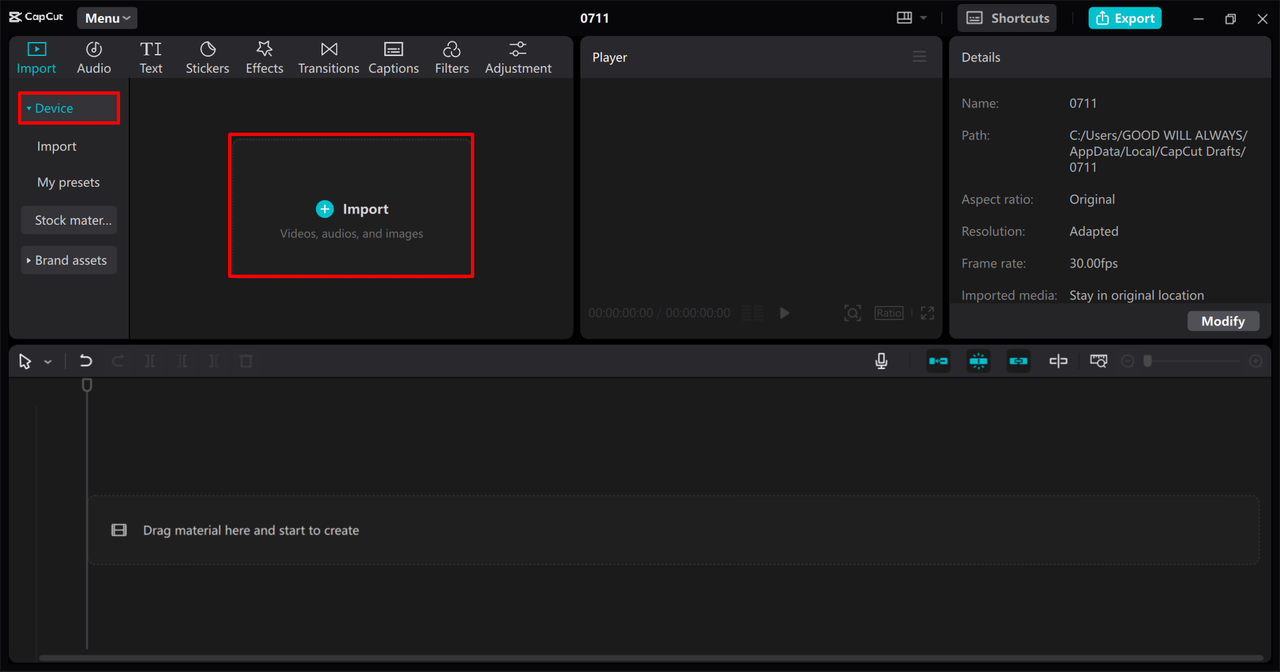The width and height of the screenshot is (1280, 672).
Task: Click the project title 0711
Action: click(x=594, y=18)
